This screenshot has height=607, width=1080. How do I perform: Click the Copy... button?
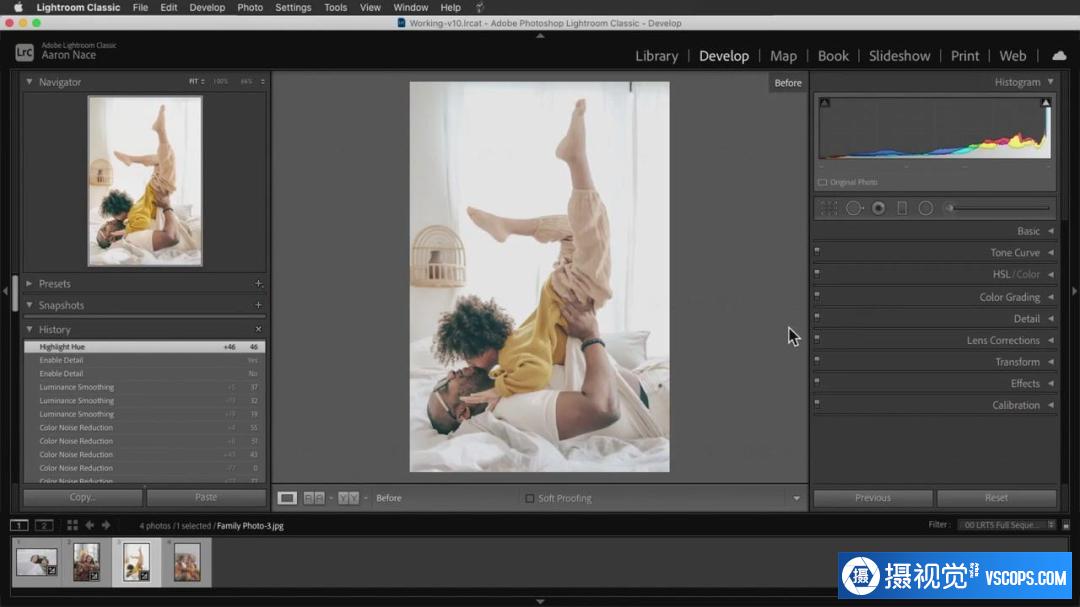click(x=83, y=497)
